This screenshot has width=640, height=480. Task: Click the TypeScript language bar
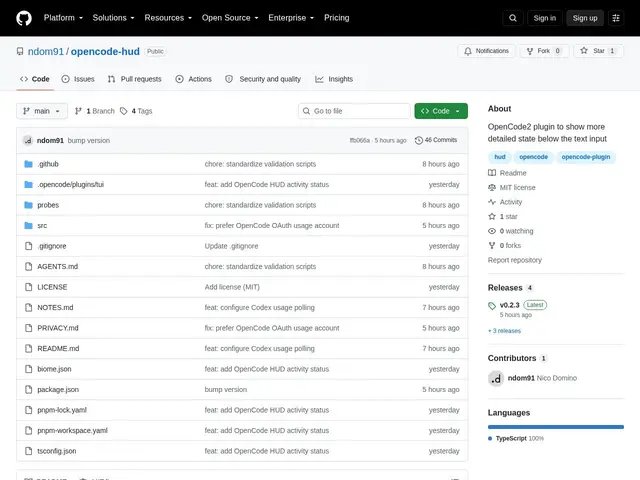coord(556,427)
